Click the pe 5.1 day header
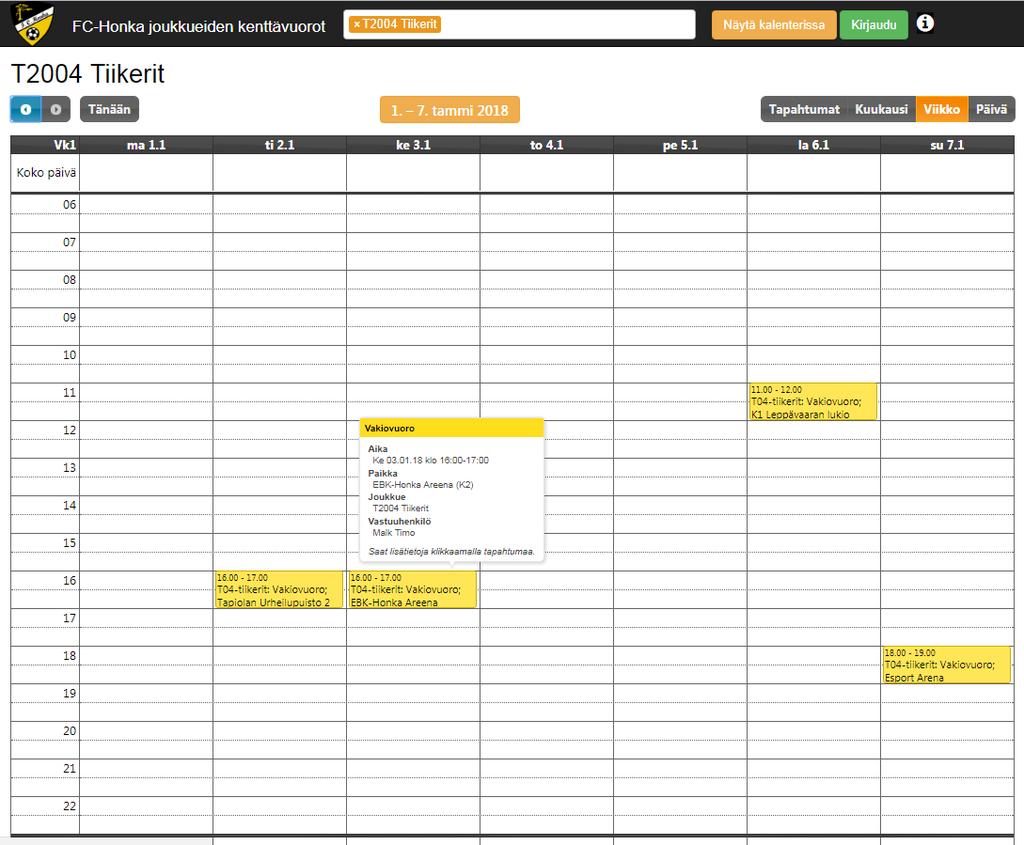 click(680, 145)
